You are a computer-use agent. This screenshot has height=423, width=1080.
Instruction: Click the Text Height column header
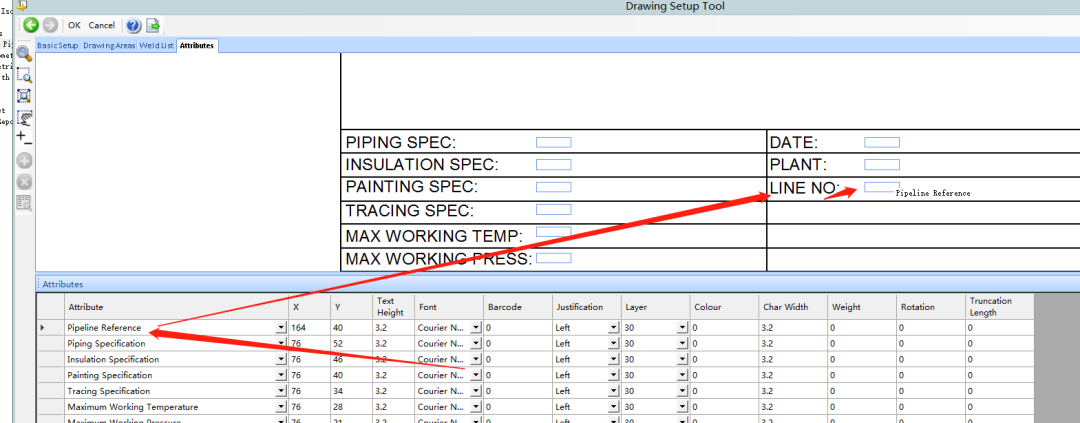coord(393,307)
